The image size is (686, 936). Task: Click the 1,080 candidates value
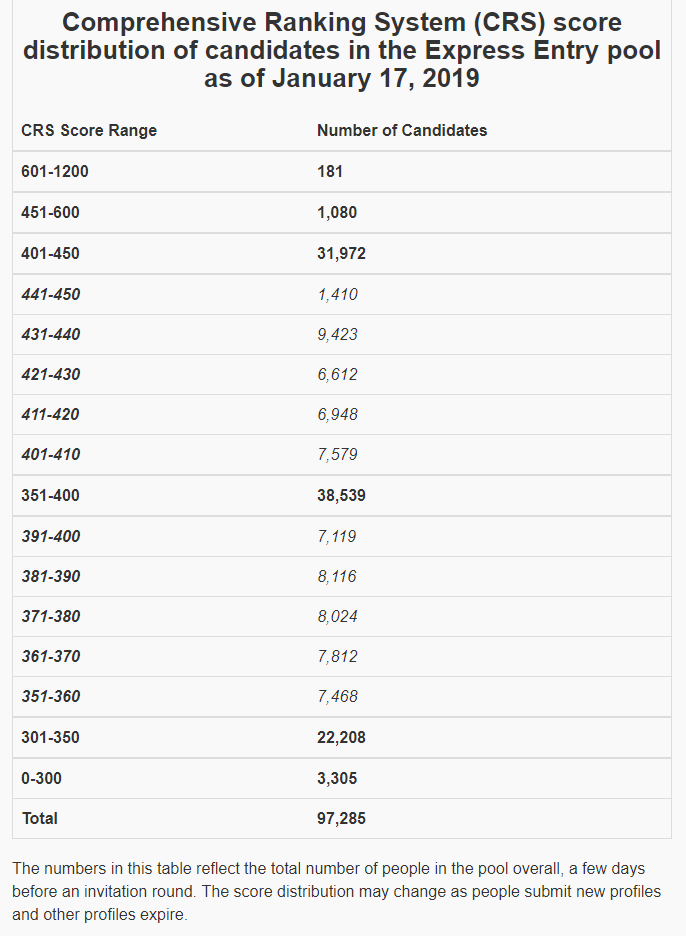pyautogui.click(x=337, y=213)
